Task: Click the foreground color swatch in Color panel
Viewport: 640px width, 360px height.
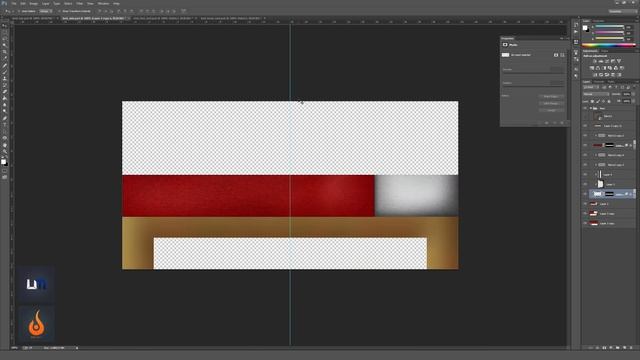Action: [585, 28]
